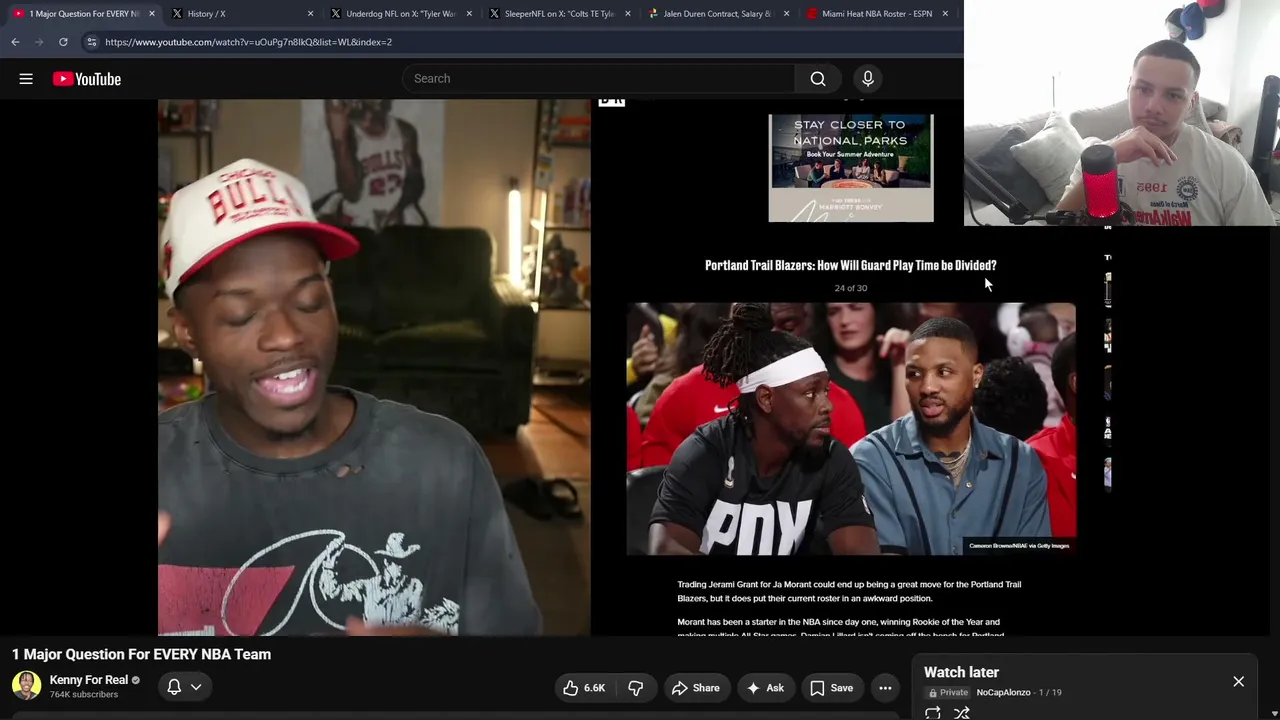Image resolution: width=1280 pixels, height=720 pixels.
Task: Close the SleeperNFL on X tab
Action: (x=628, y=14)
